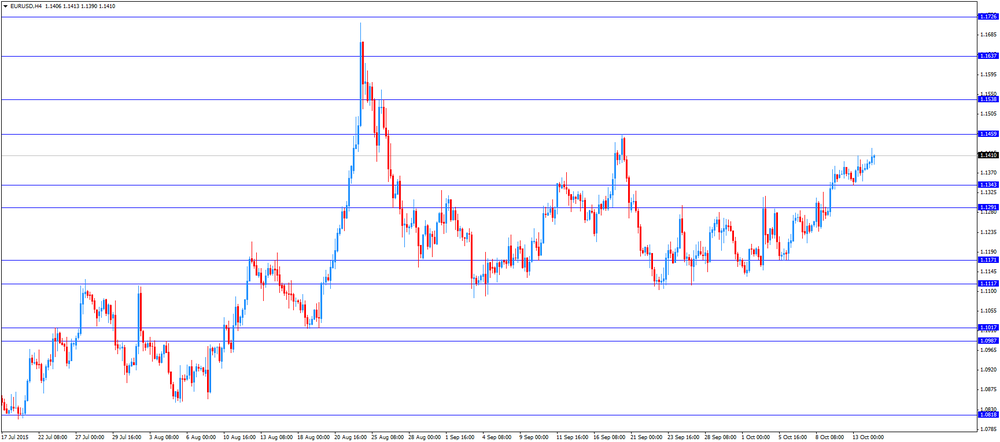Click the 1.1505 price scale value
This screenshot has height=442, width=1000.
(x=987, y=114)
